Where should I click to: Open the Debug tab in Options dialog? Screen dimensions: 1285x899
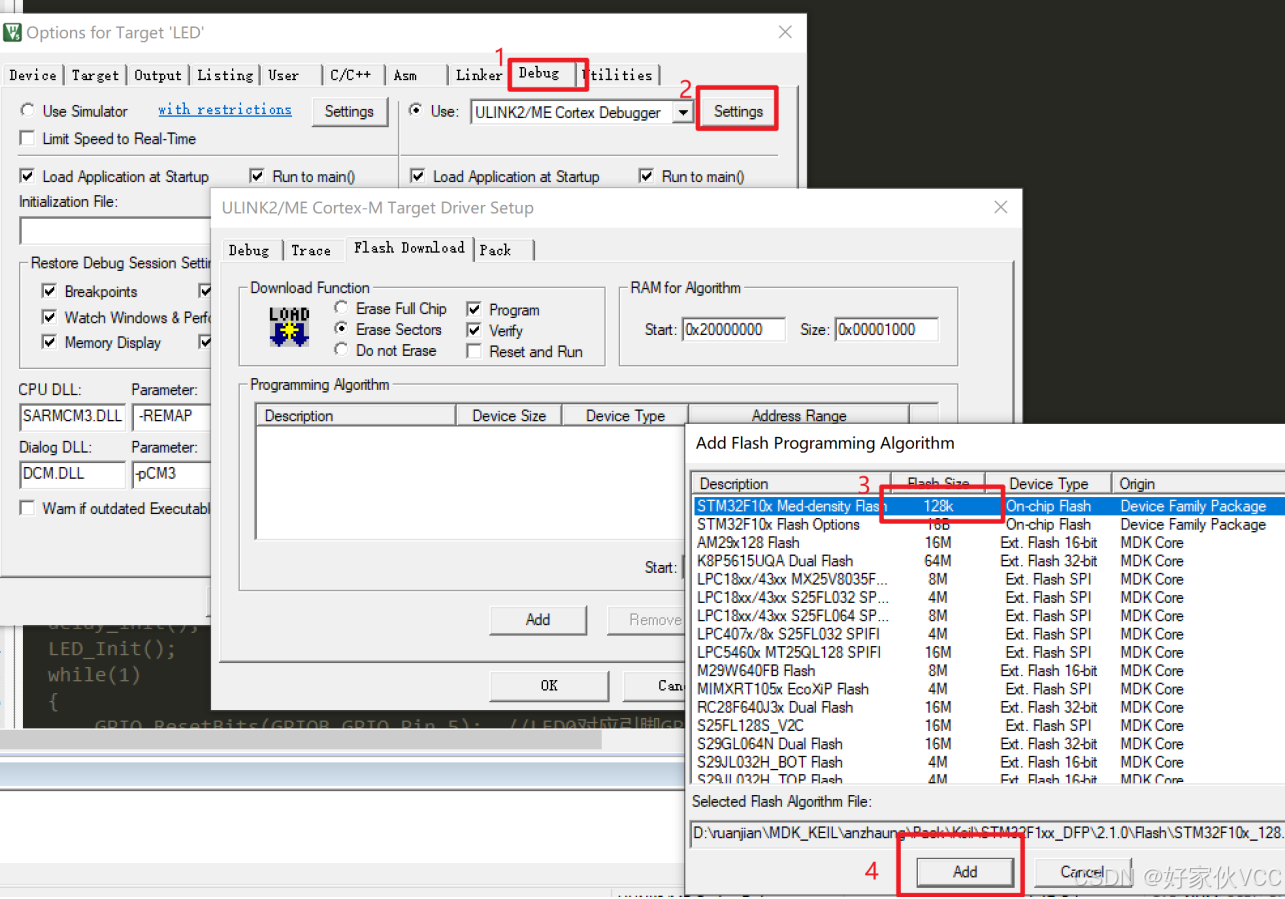click(539, 73)
